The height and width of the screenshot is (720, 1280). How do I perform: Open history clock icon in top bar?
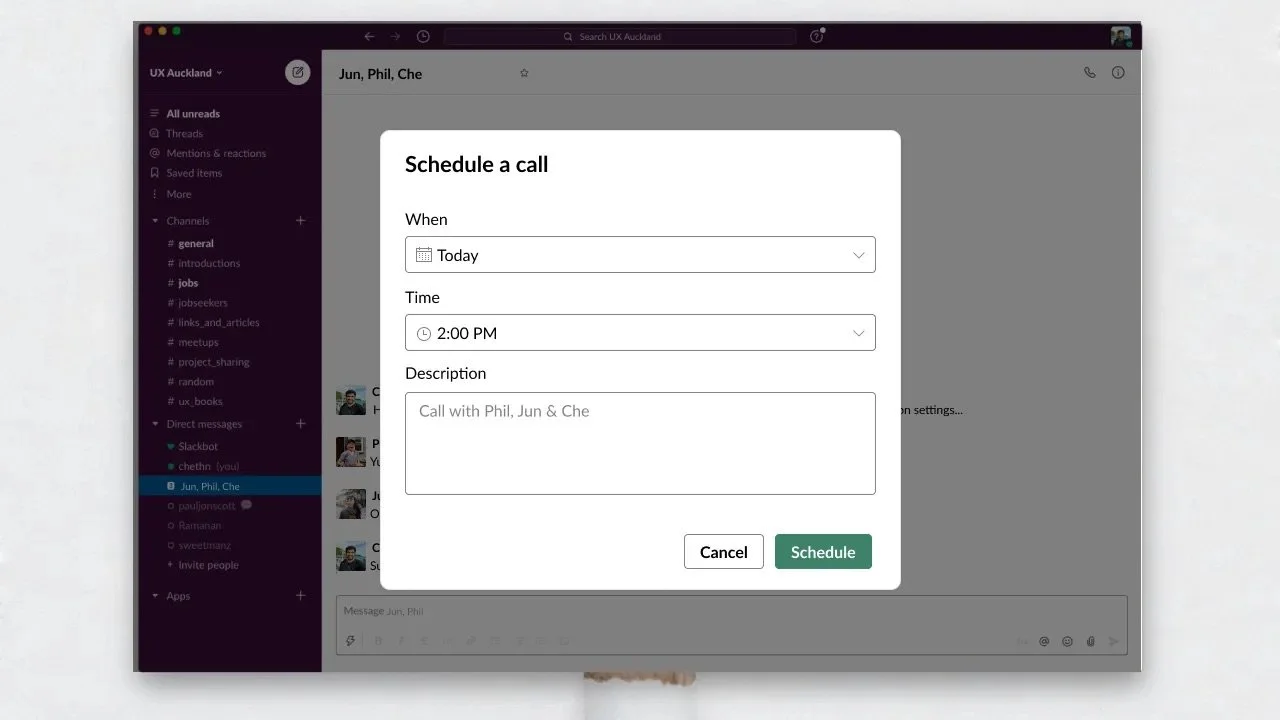tap(423, 36)
